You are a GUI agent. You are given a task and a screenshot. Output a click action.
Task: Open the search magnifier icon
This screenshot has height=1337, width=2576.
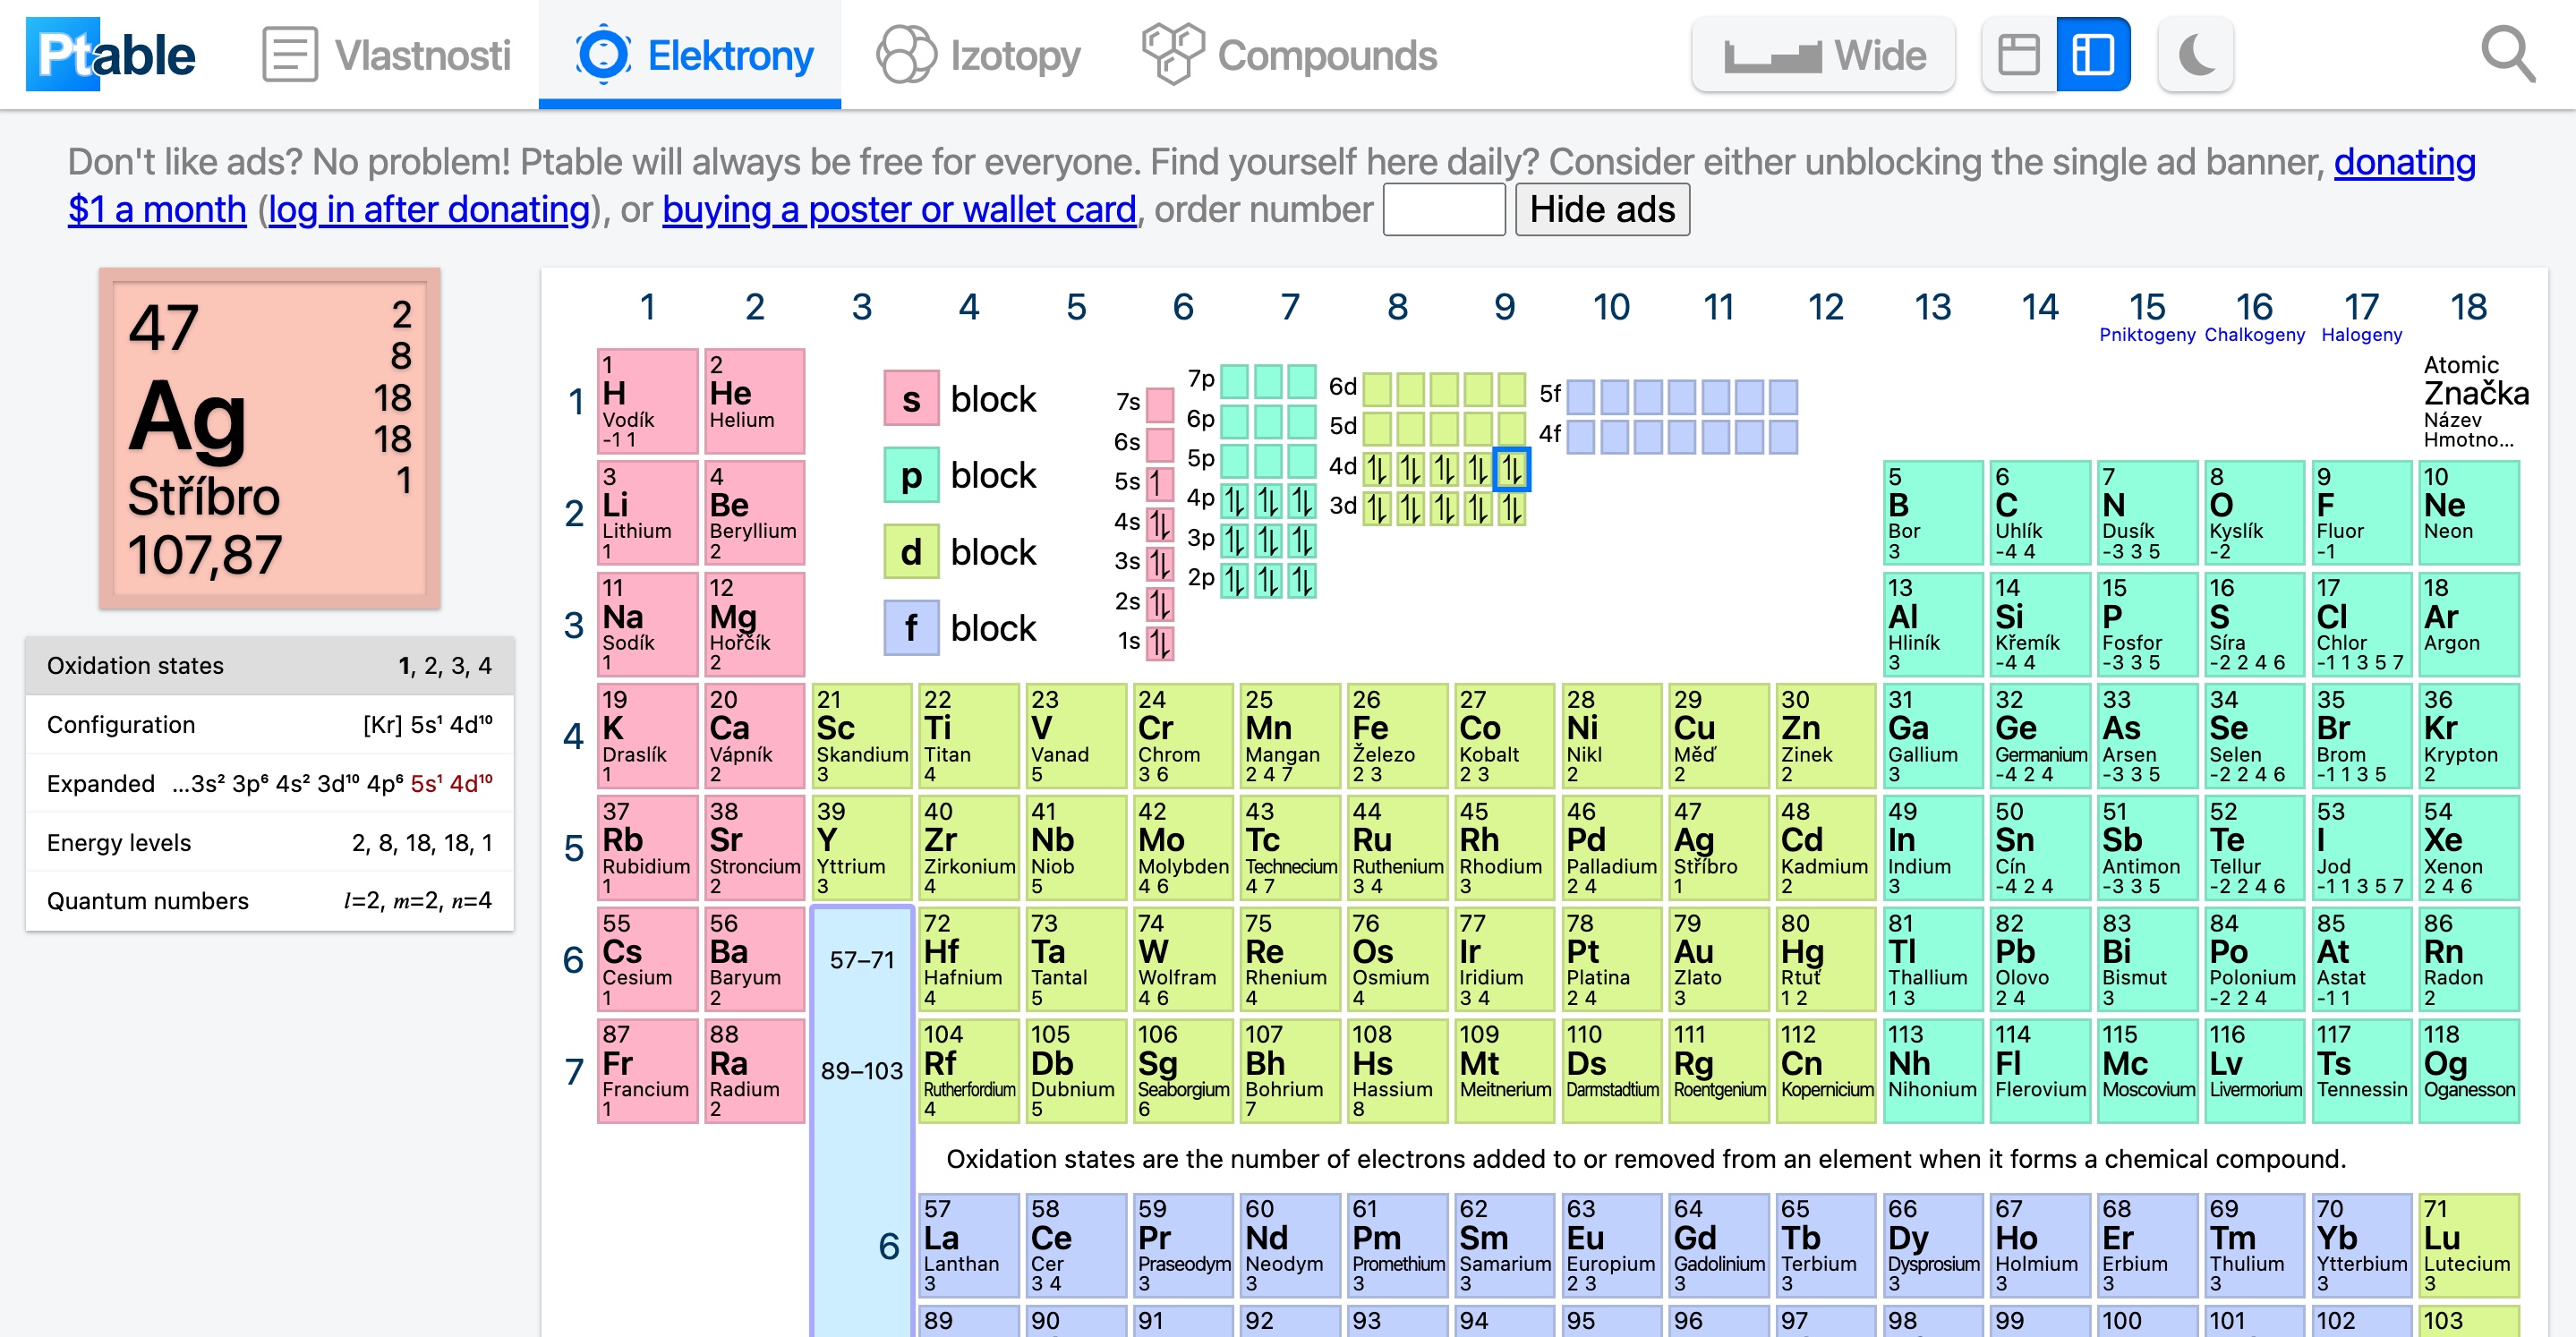(x=2507, y=55)
